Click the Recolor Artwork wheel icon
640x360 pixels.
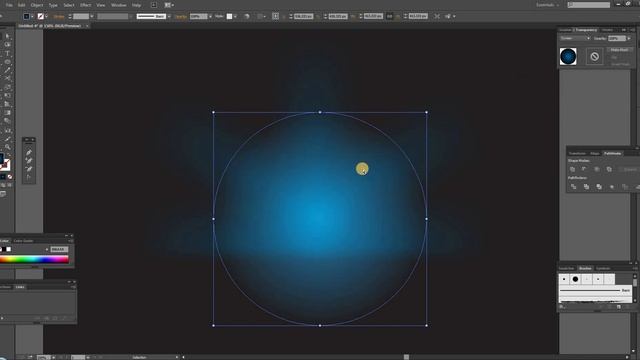tap(247, 16)
